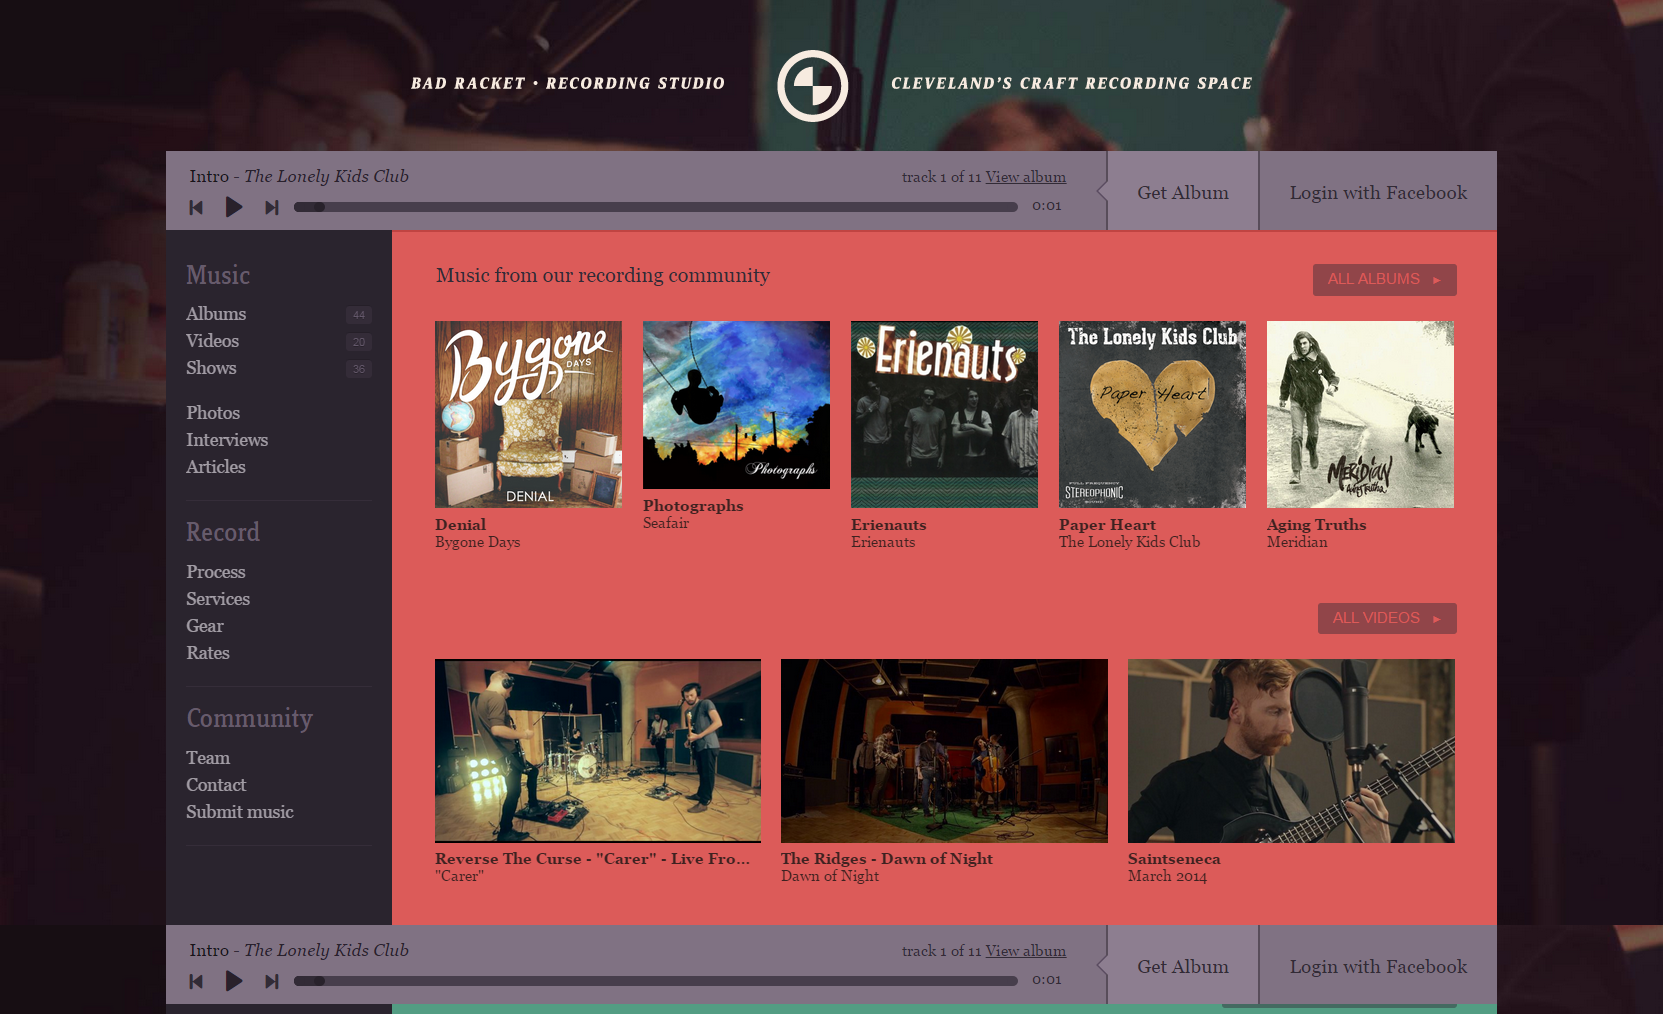
Task: Jump back to the previous track
Action: (x=197, y=207)
